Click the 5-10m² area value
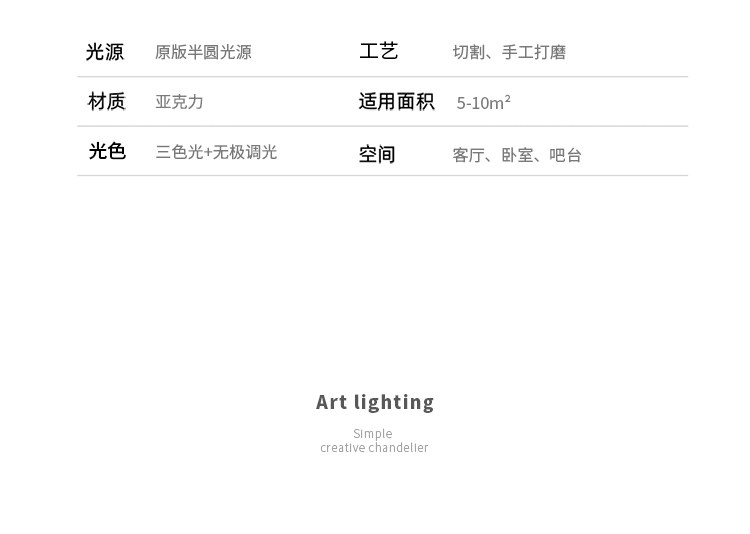The width and height of the screenshot is (750, 534). tap(484, 103)
